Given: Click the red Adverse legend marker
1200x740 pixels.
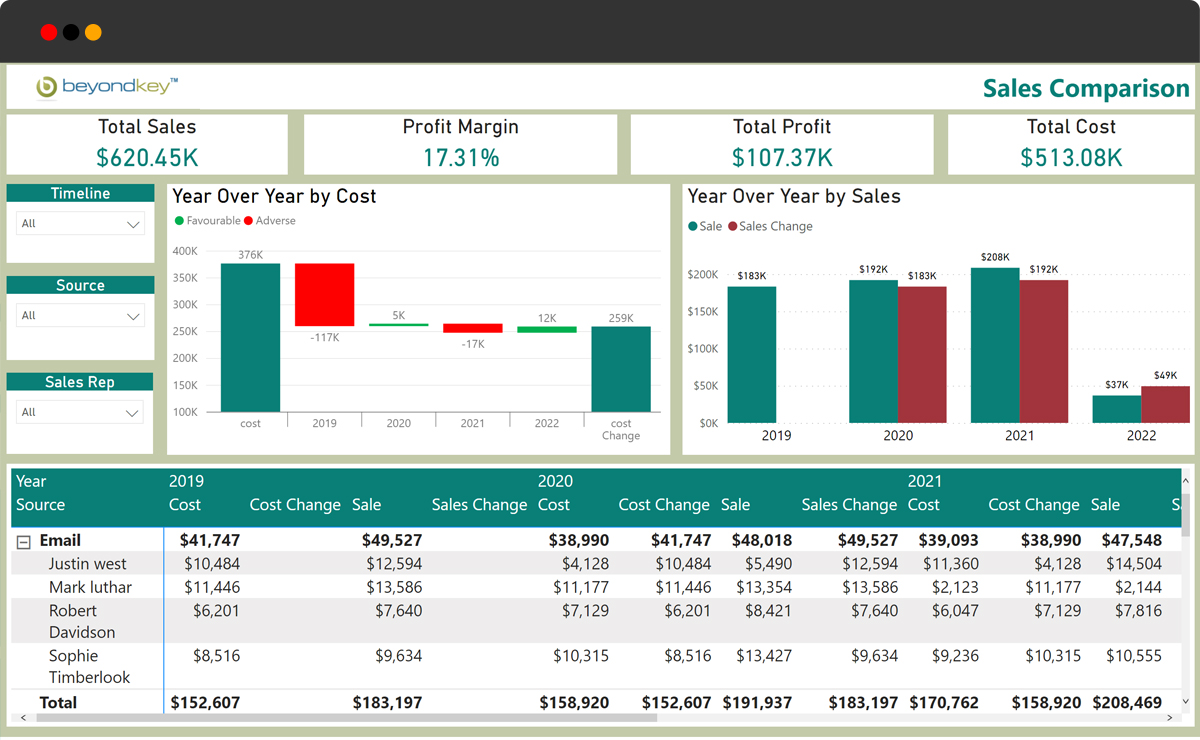Looking at the screenshot, I should 249,221.
